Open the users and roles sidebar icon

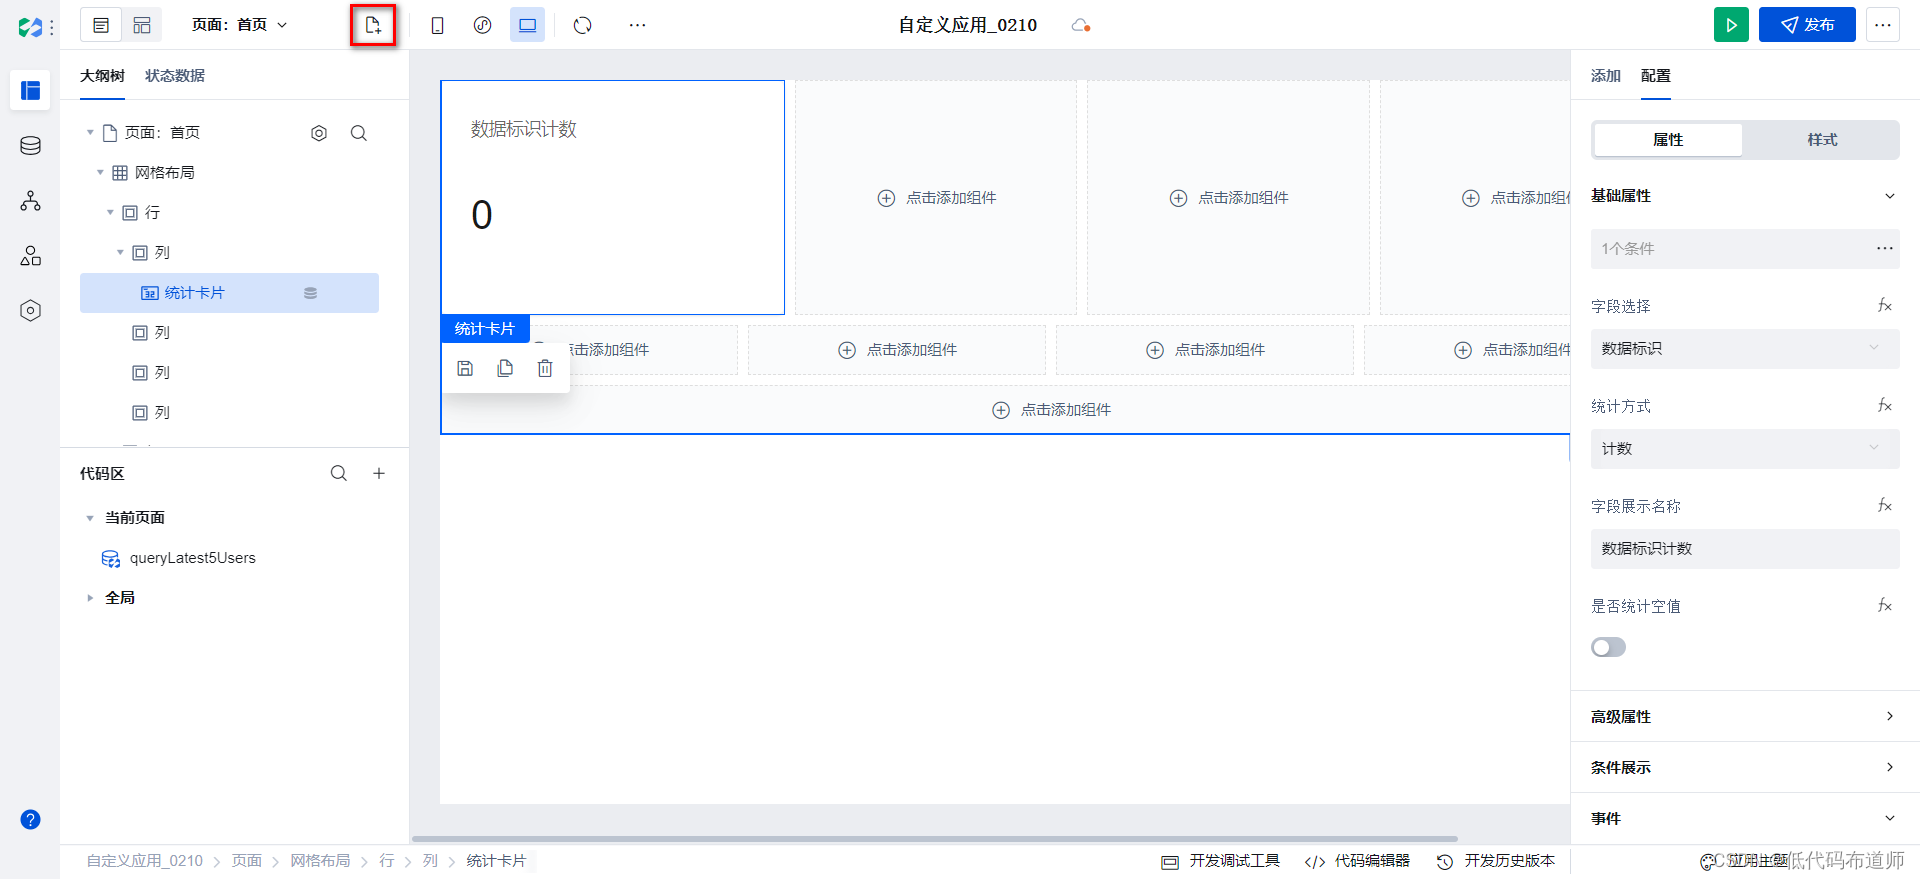[x=30, y=256]
